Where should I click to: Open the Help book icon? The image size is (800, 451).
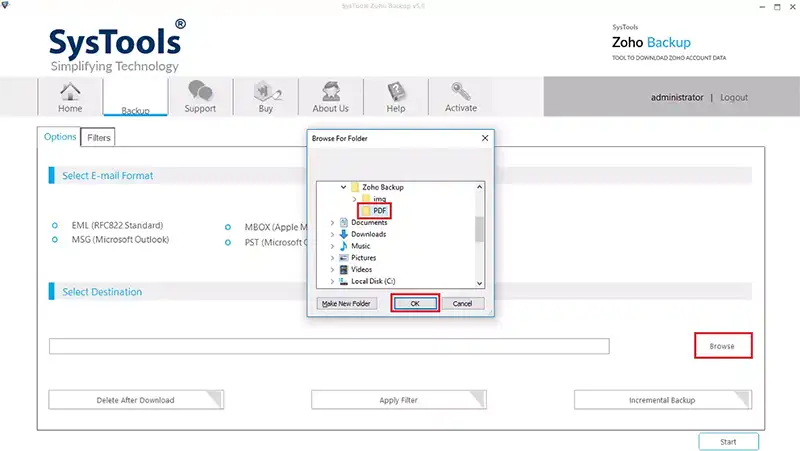coord(396,91)
